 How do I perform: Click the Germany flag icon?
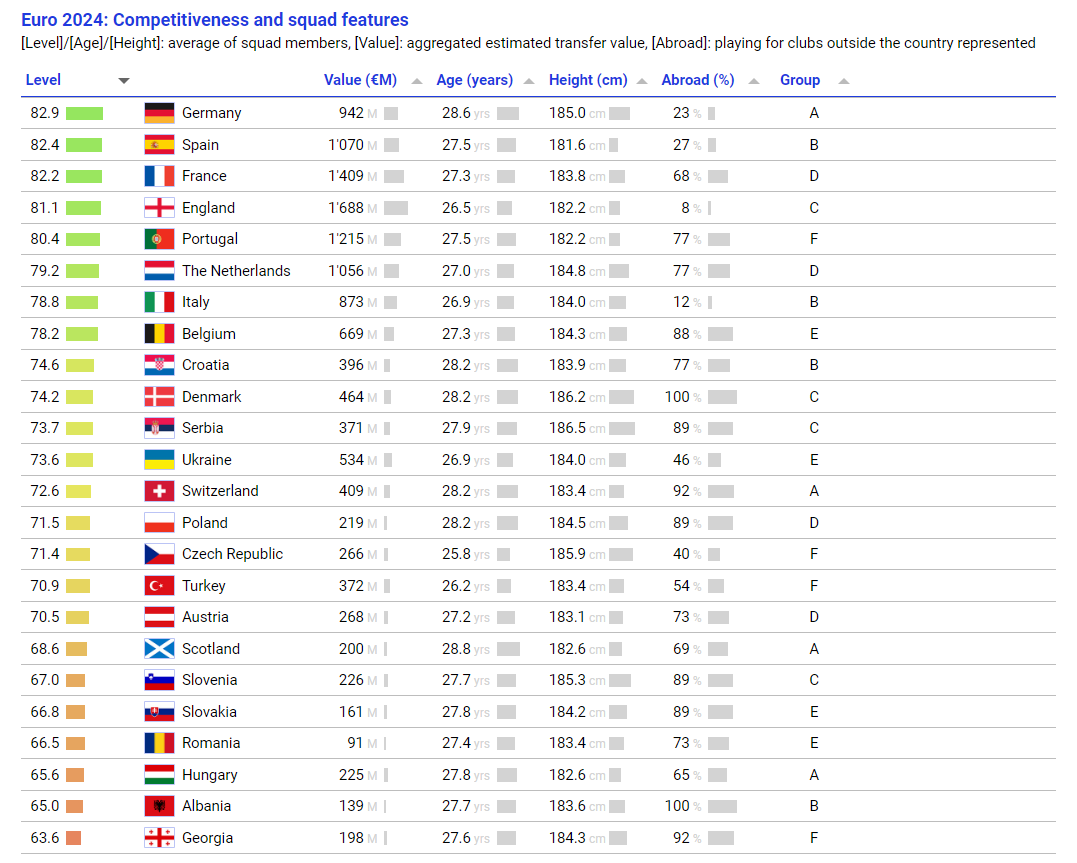pyautogui.click(x=159, y=113)
